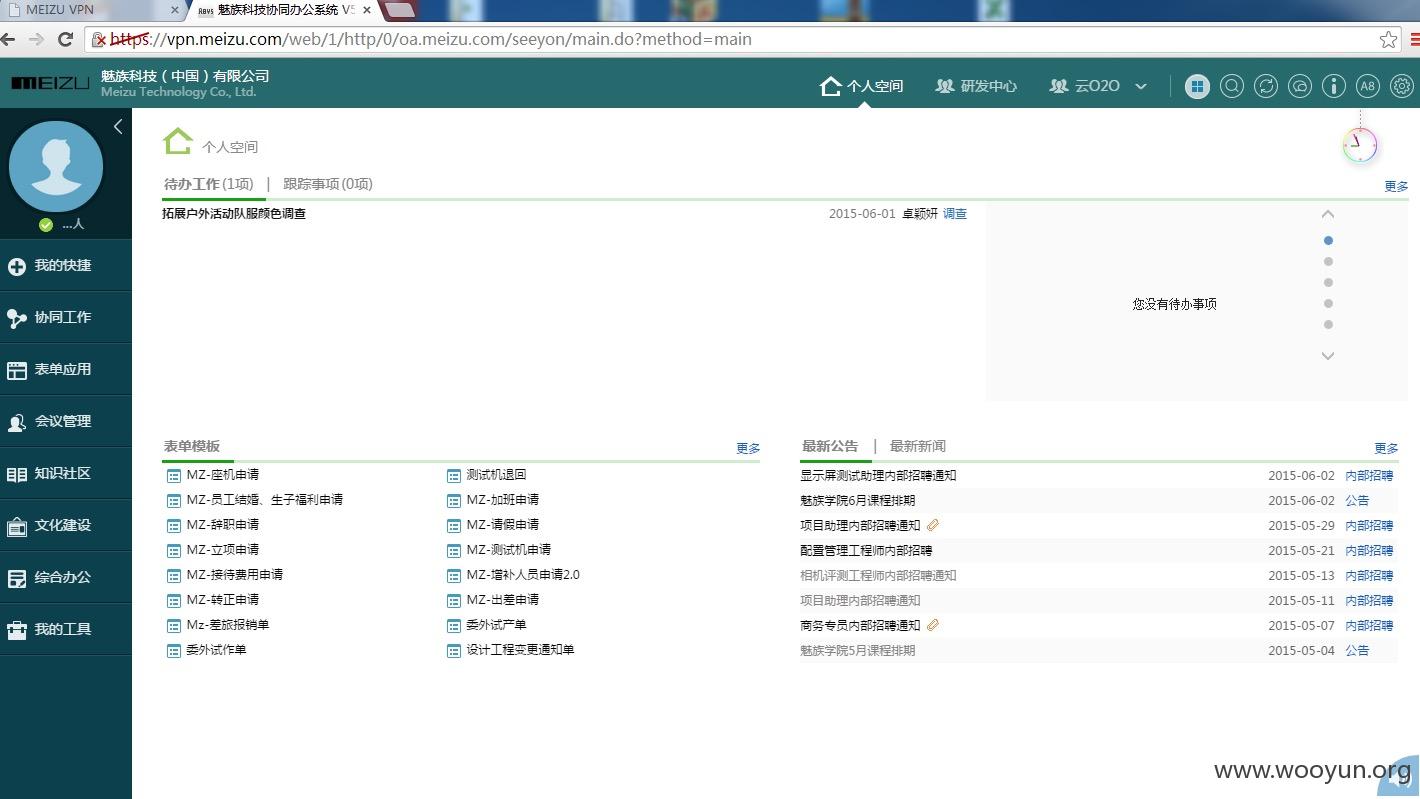Open 拓展户外活动队服颜色调查 item
Image resolution: width=1420 pixels, height=799 pixels.
[234, 213]
